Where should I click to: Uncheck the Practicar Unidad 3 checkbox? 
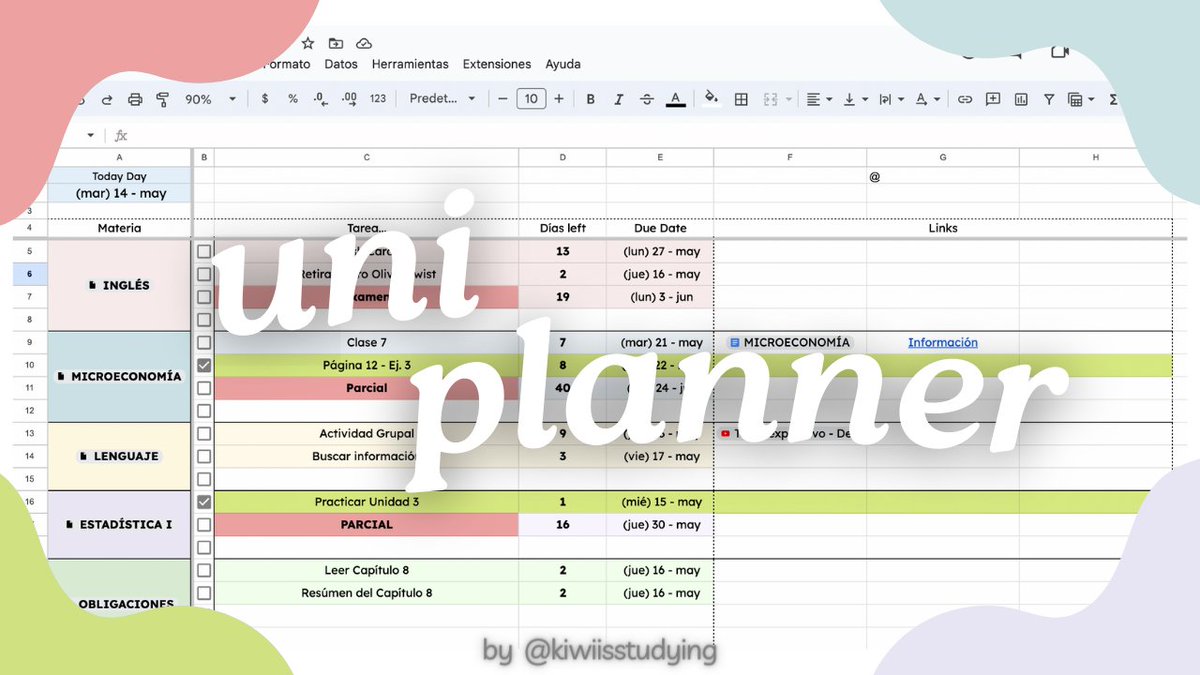pos(204,502)
